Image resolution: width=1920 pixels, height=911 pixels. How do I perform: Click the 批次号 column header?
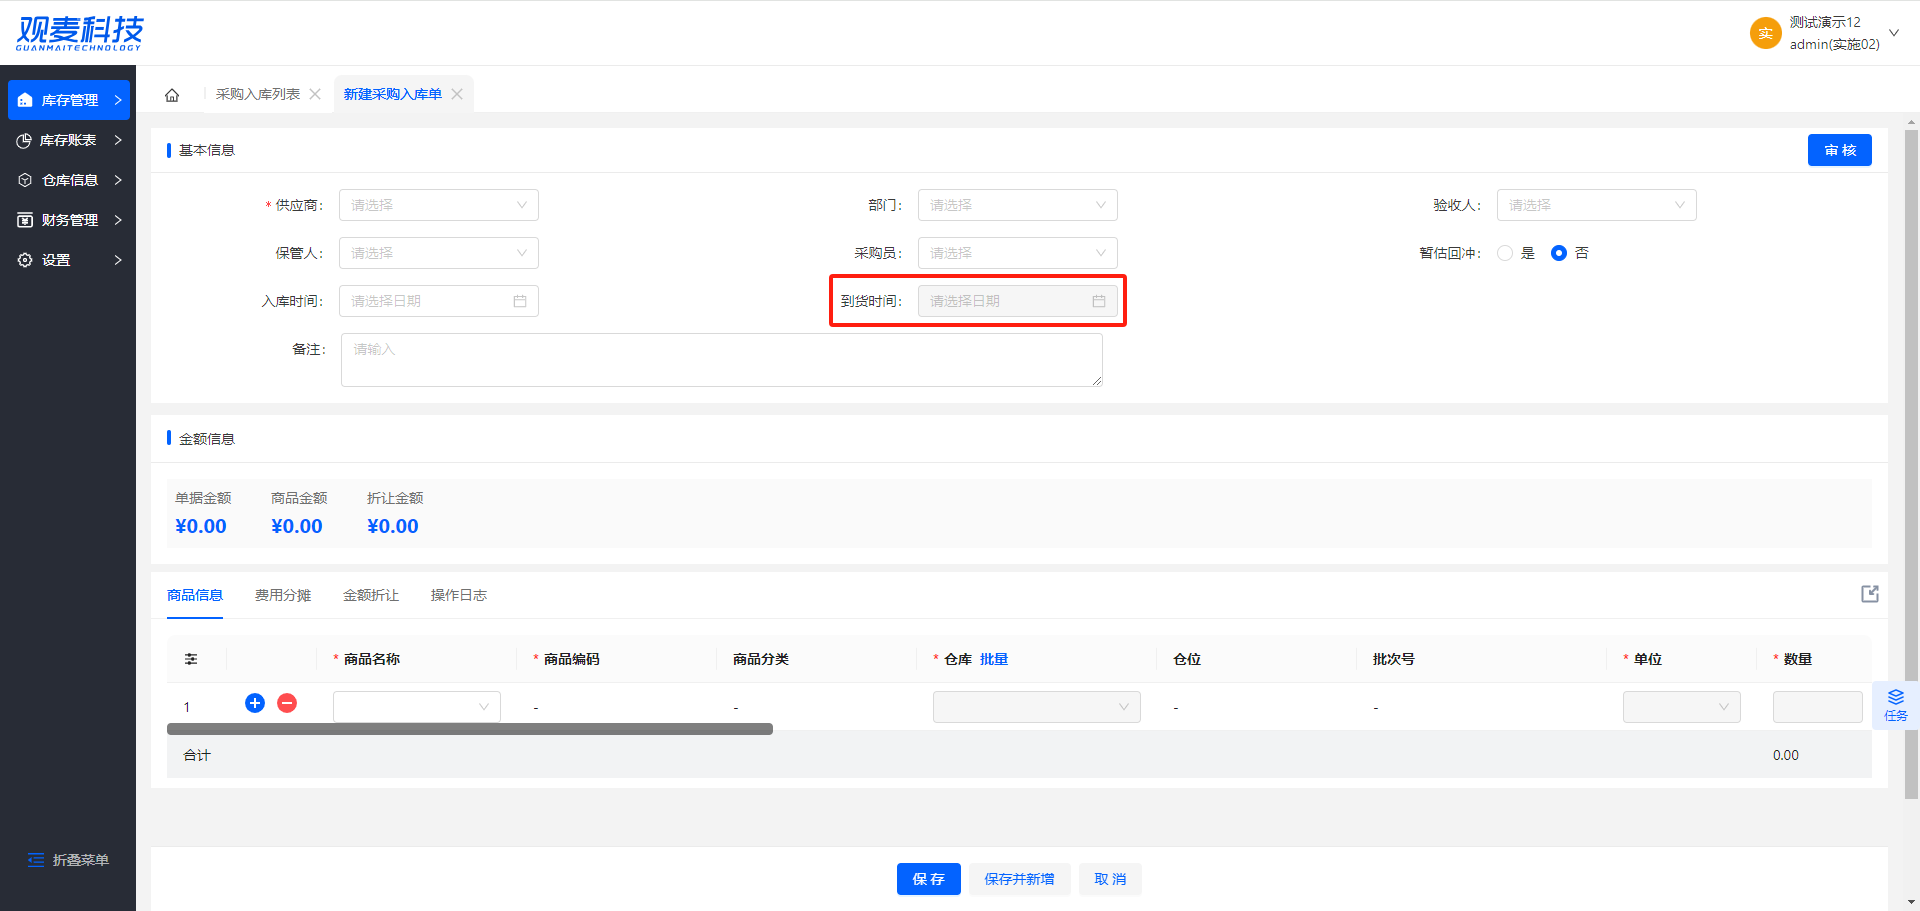(1394, 659)
